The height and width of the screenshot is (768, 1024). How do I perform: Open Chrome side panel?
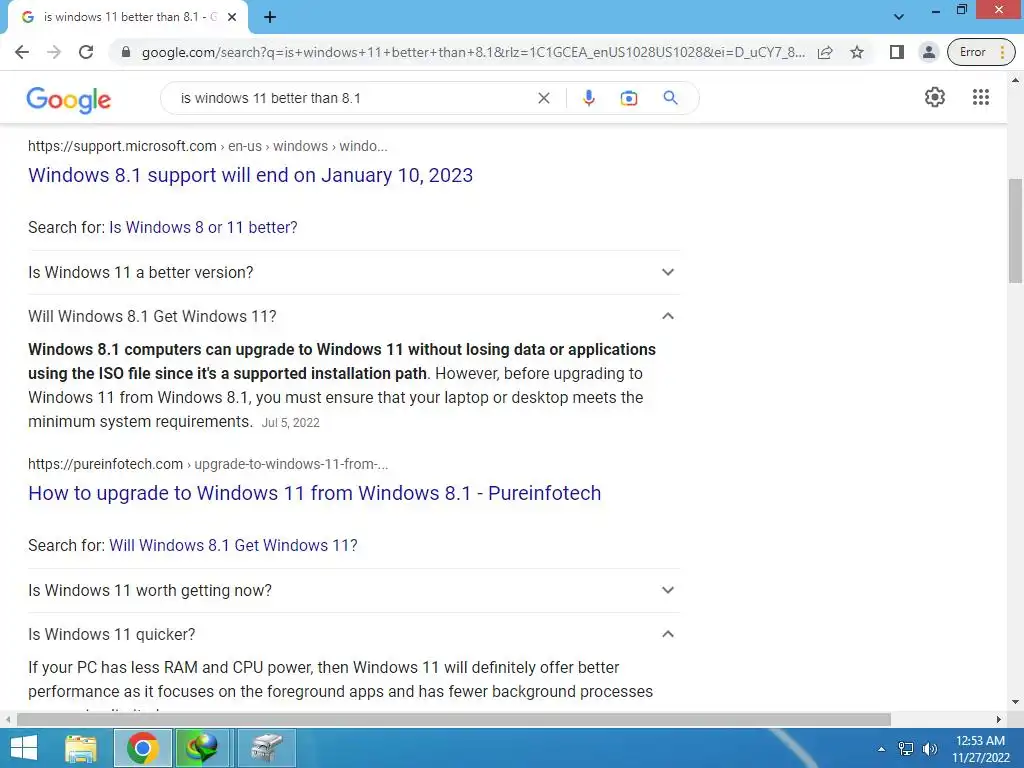897,52
